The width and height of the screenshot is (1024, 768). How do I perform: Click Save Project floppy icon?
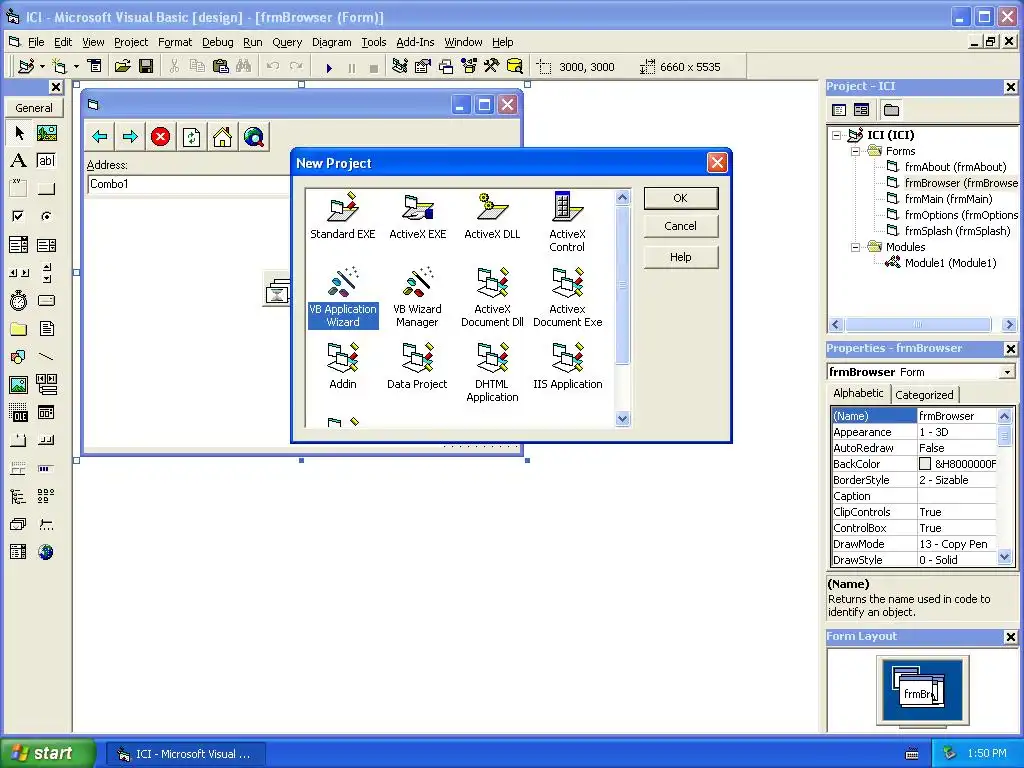point(146,66)
